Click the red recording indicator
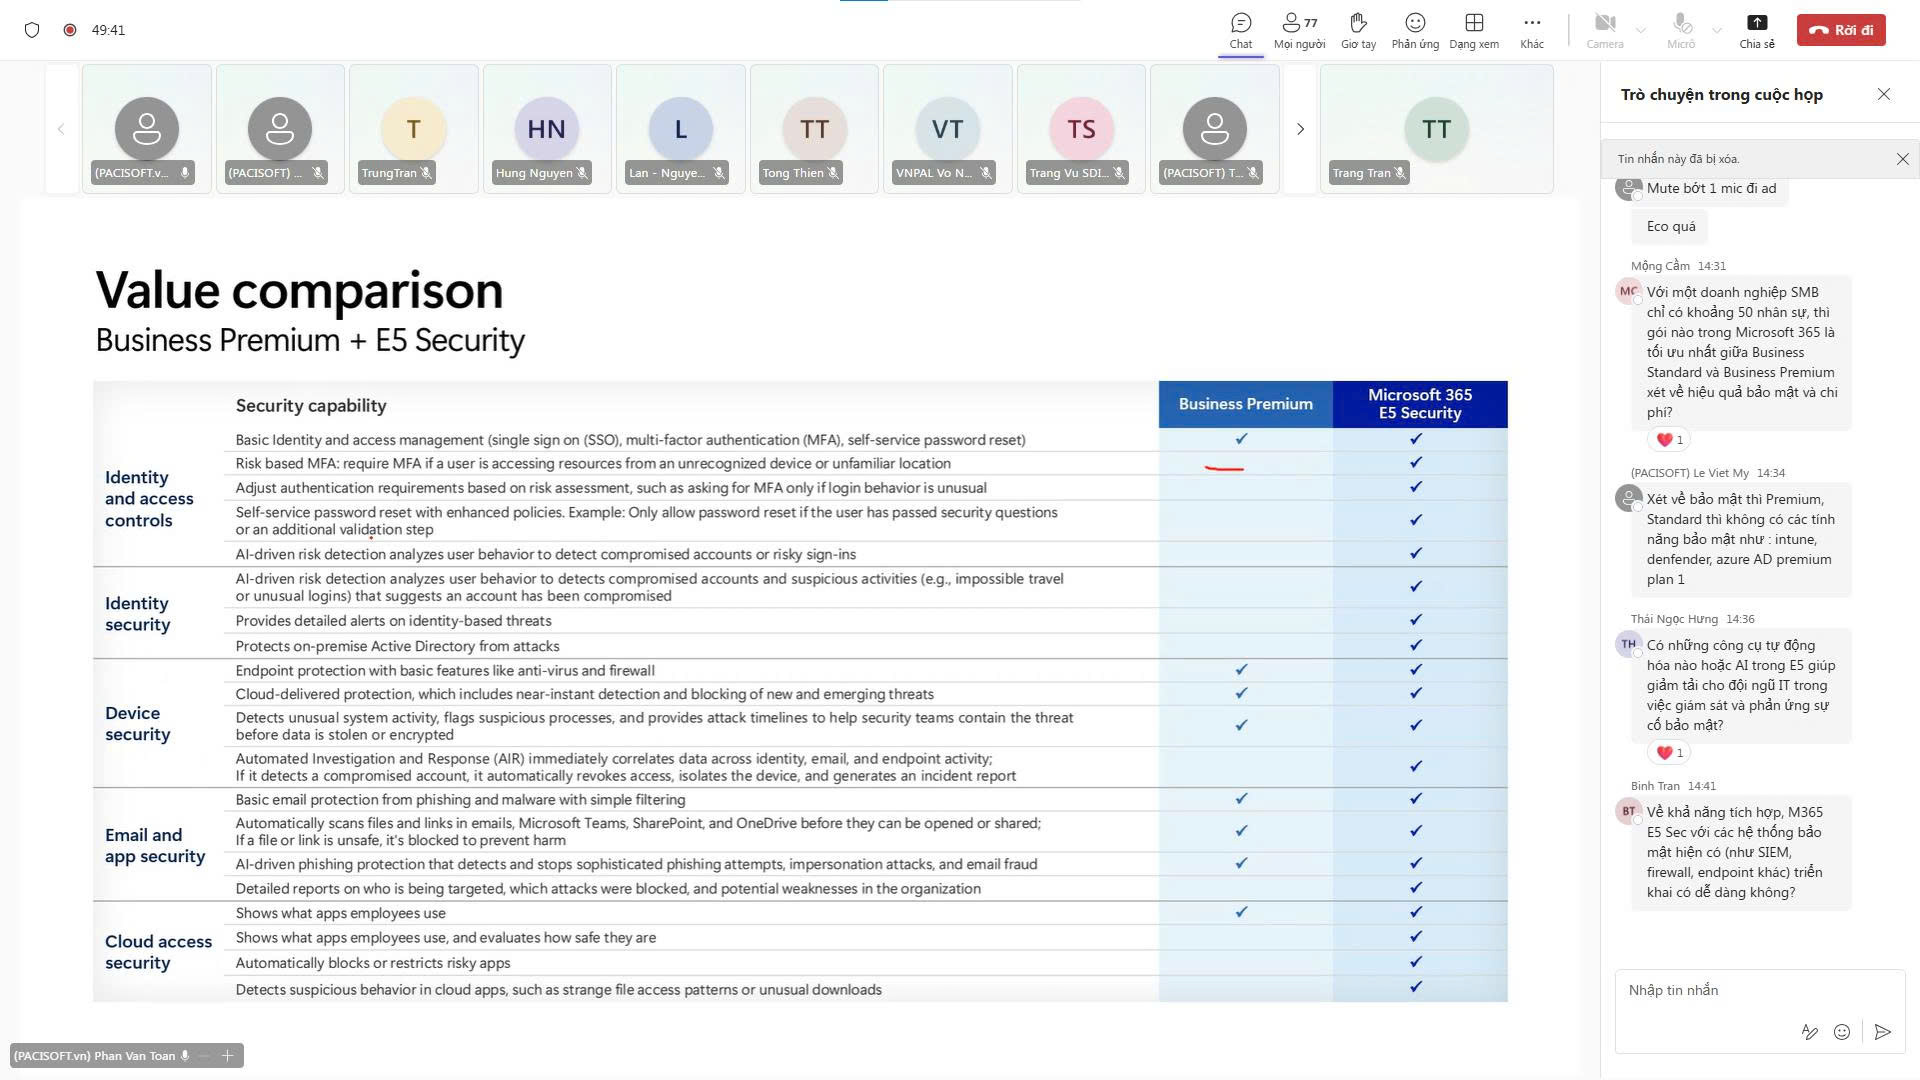This screenshot has width=1920, height=1080. pos(70,30)
